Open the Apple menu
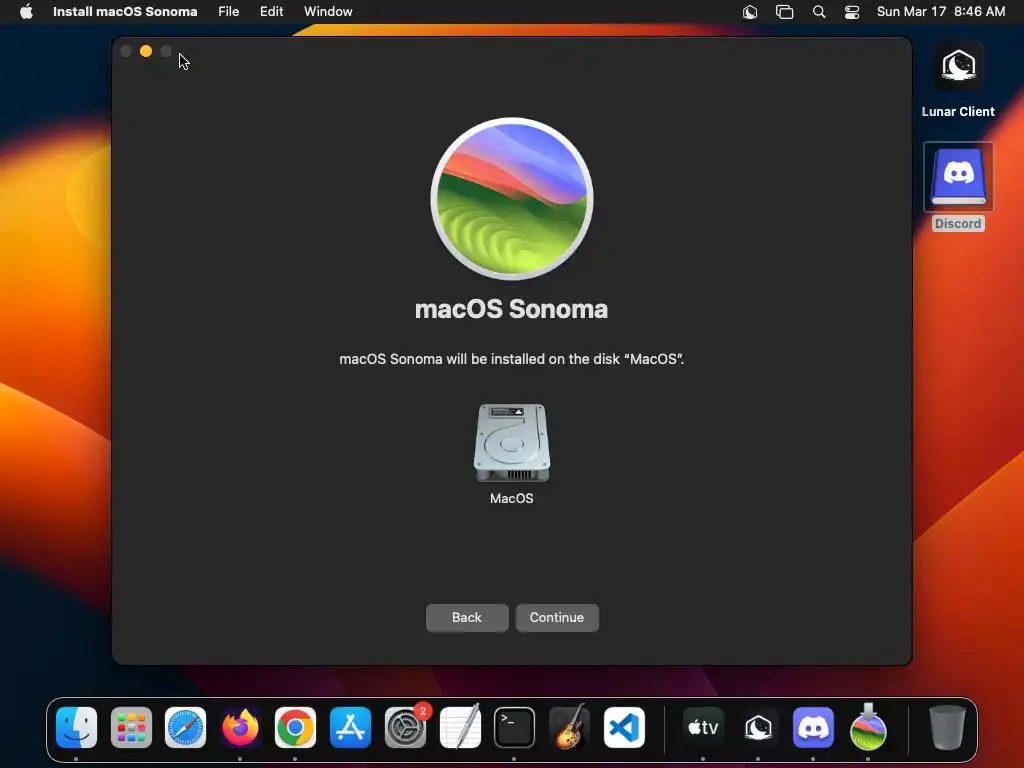The height and width of the screenshot is (768, 1024). point(26,12)
